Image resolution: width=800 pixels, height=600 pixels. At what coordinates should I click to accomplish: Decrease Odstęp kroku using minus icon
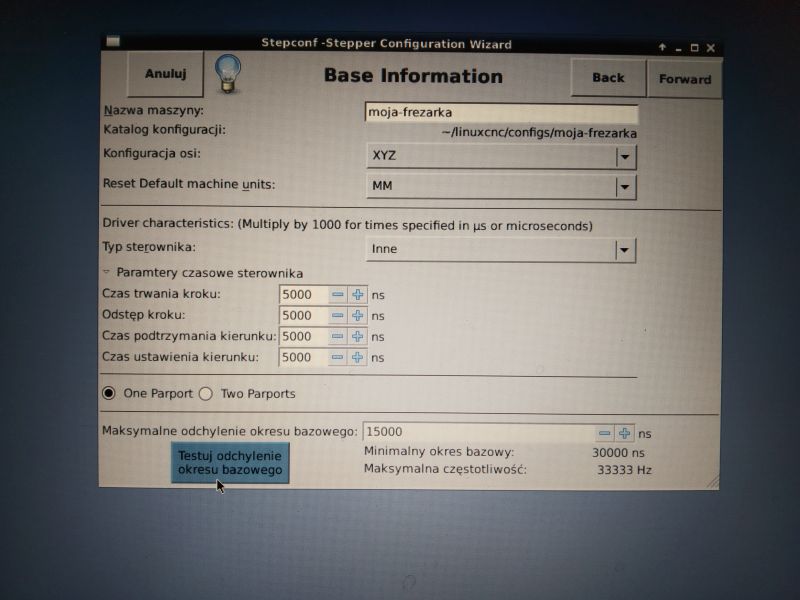(337, 316)
